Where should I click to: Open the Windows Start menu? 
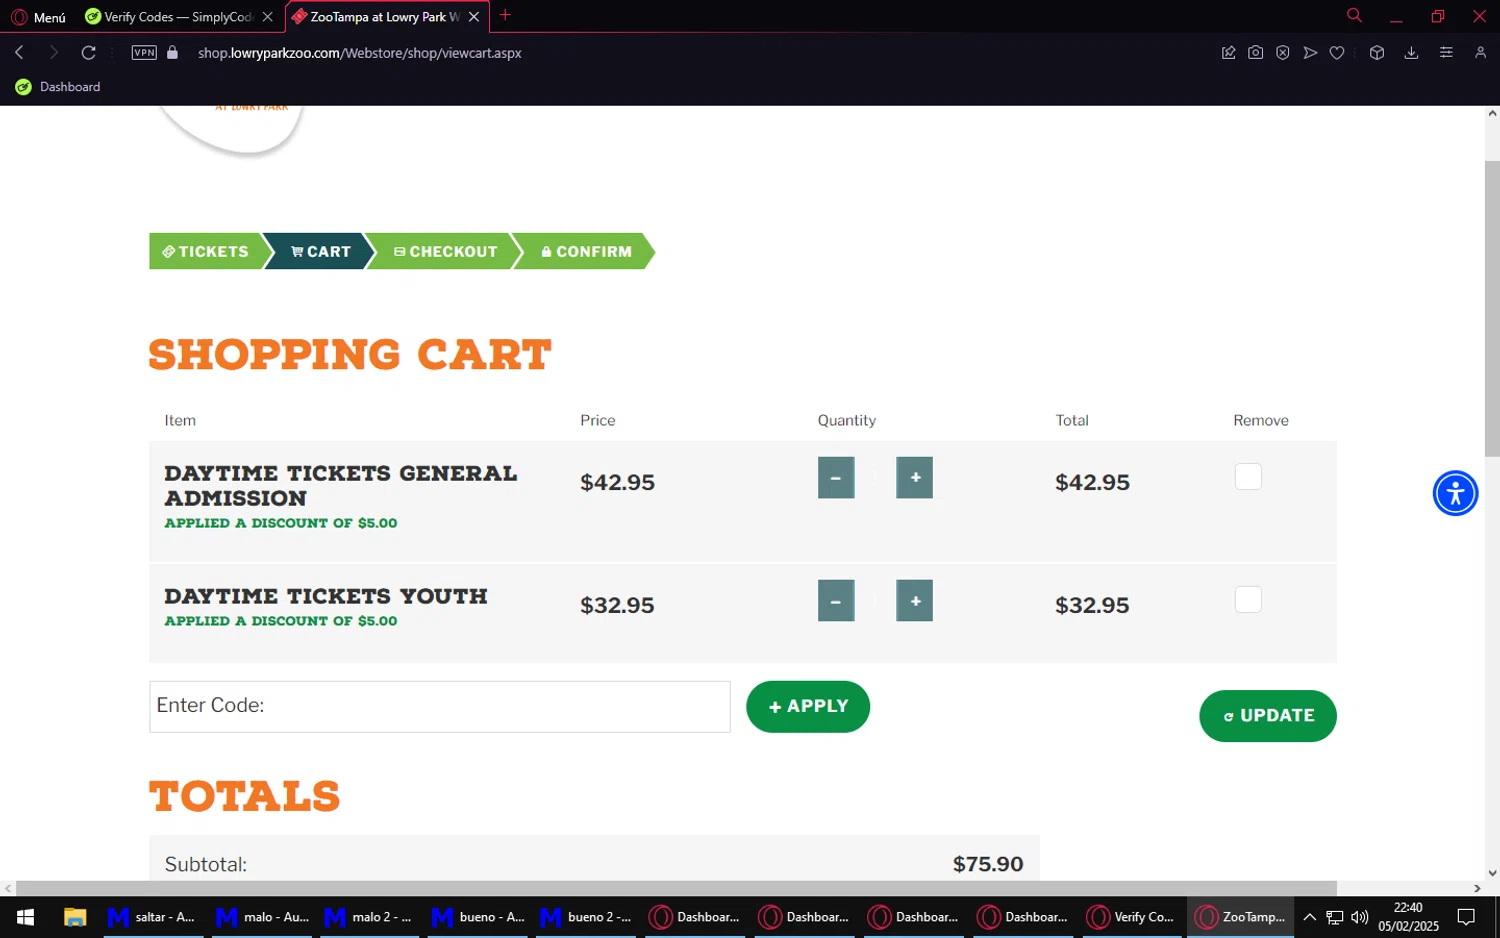click(x=26, y=917)
